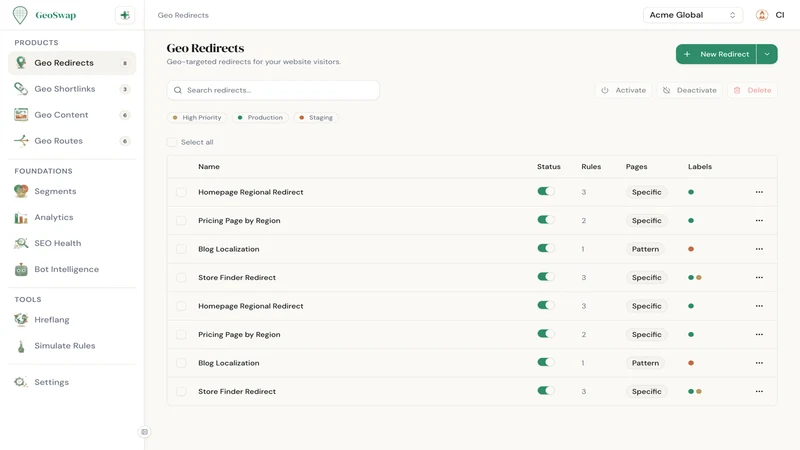Click the tan label dot on first Store Finder Redirect
The height and width of the screenshot is (450, 800).
coord(699,278)
